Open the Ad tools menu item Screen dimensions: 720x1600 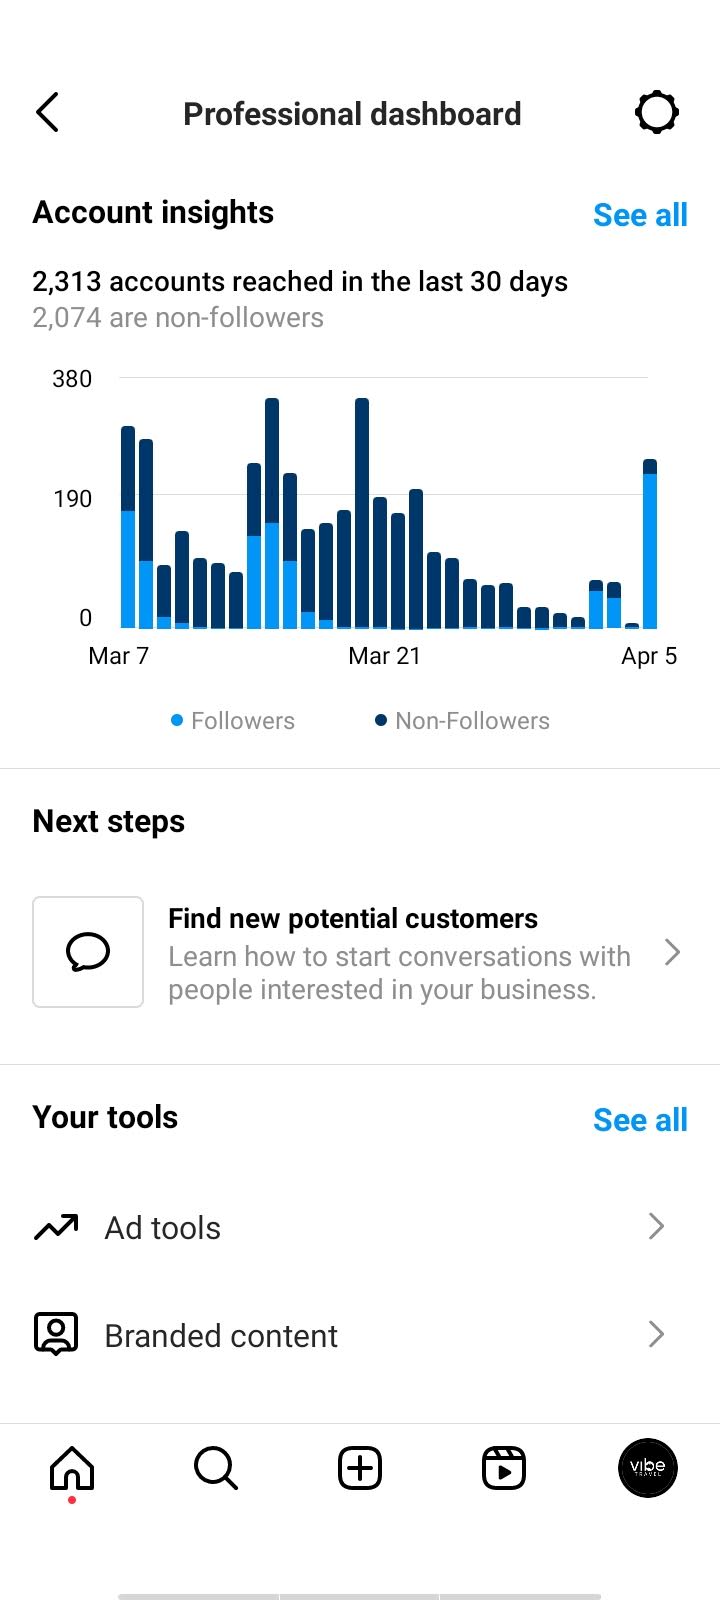click(360, 1227)
